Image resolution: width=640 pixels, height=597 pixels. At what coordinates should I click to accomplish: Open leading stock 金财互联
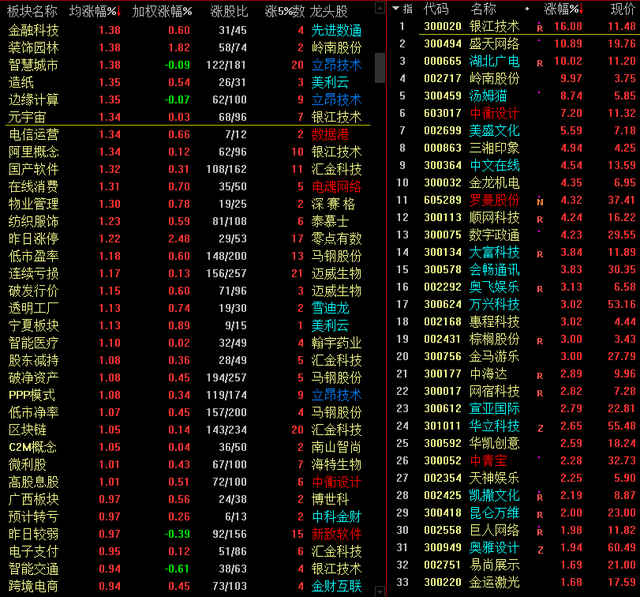[336, 586]
